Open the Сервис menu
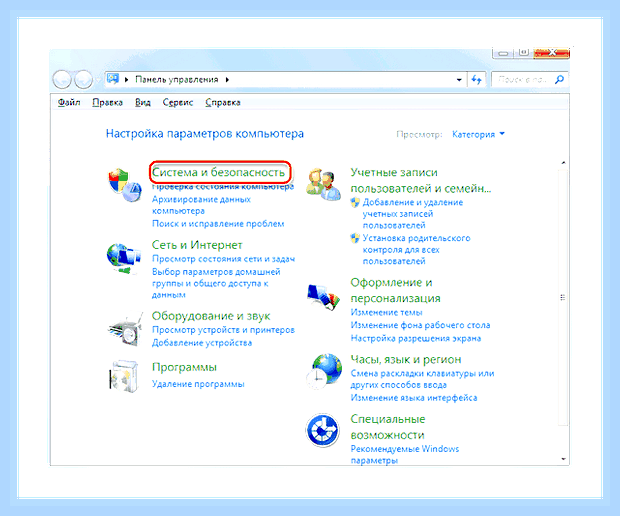This screenshot has width=620, height=516. tap(178, 102)
